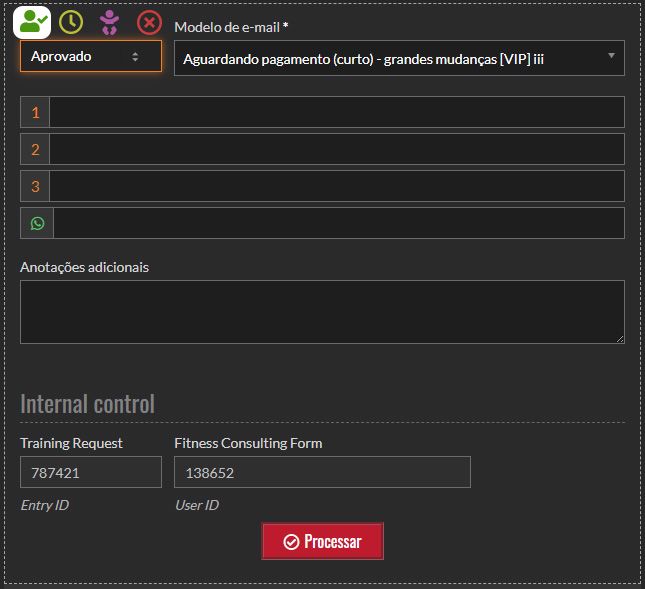
Task: Open the Modelo de e-mail dropdown
Action: click(x=399, y=58)
